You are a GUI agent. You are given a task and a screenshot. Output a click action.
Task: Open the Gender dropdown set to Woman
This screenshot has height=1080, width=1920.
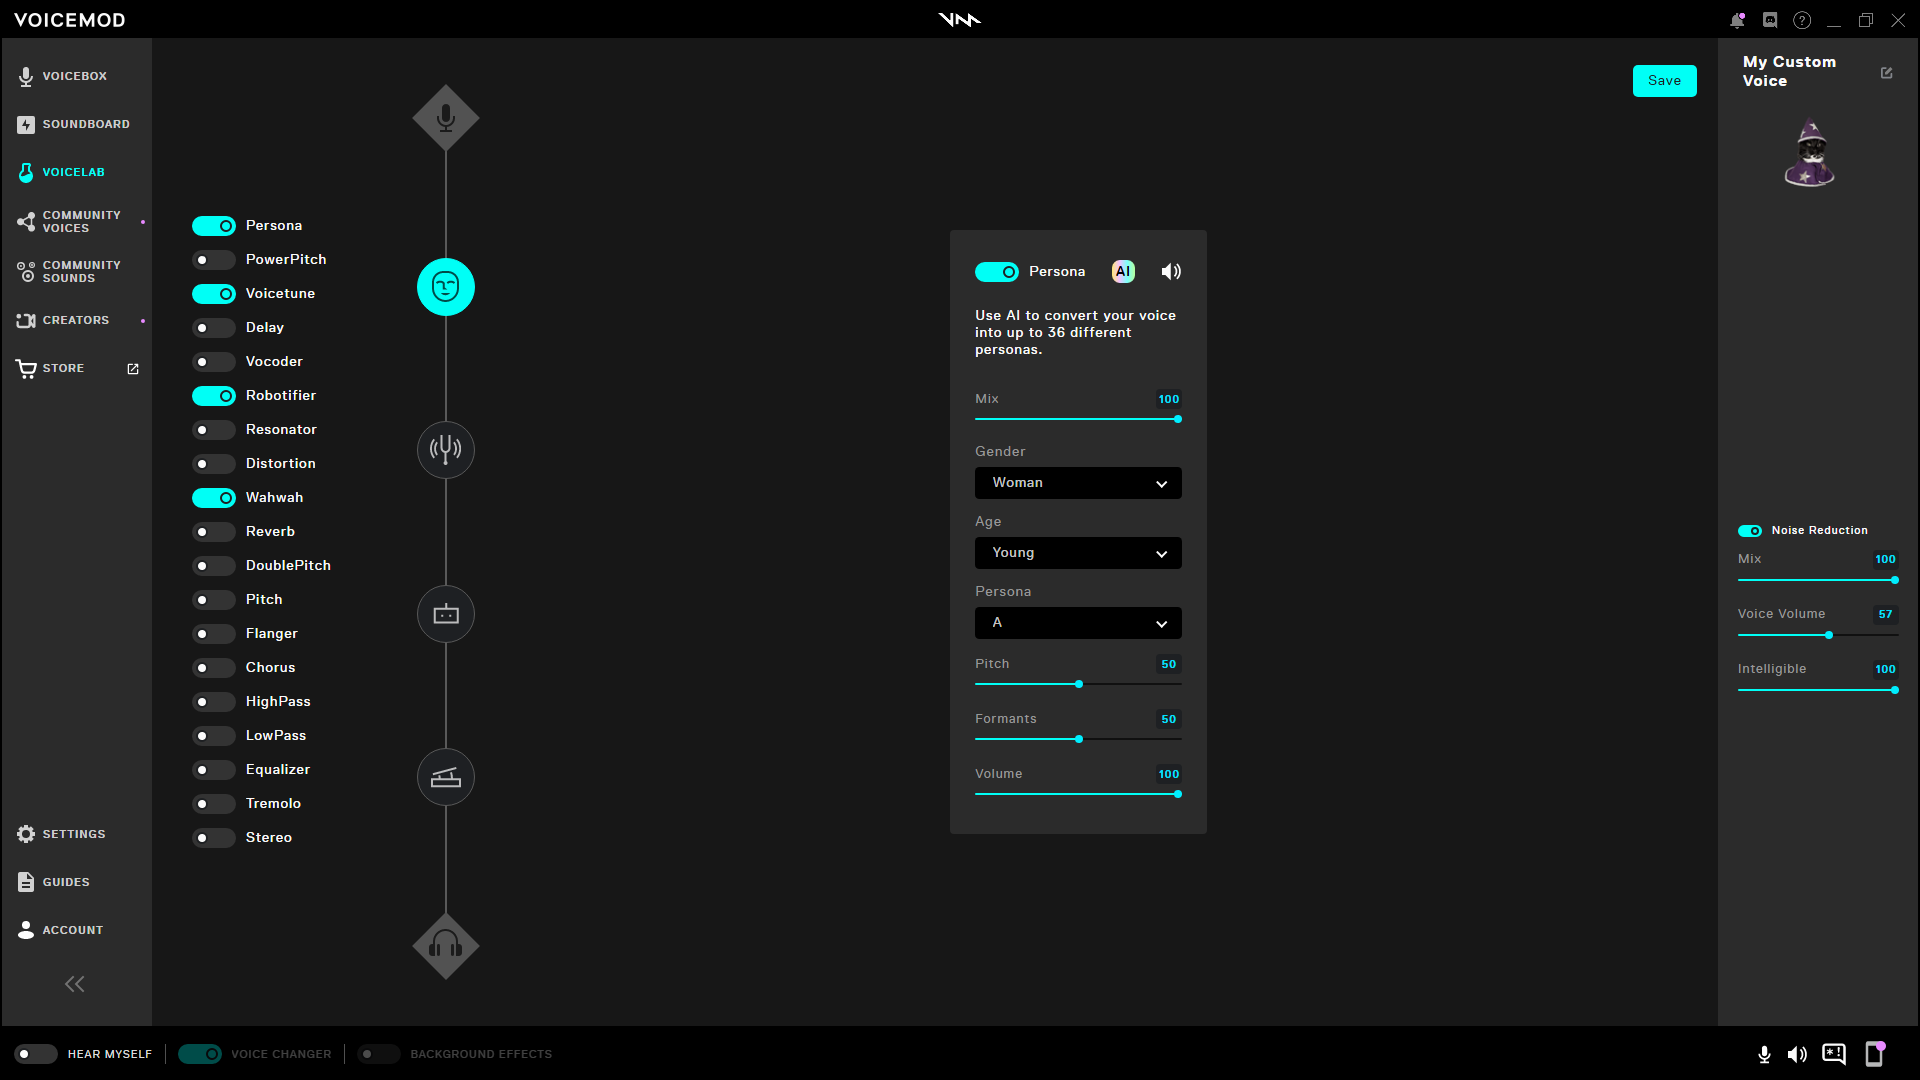coord(1077,483)
